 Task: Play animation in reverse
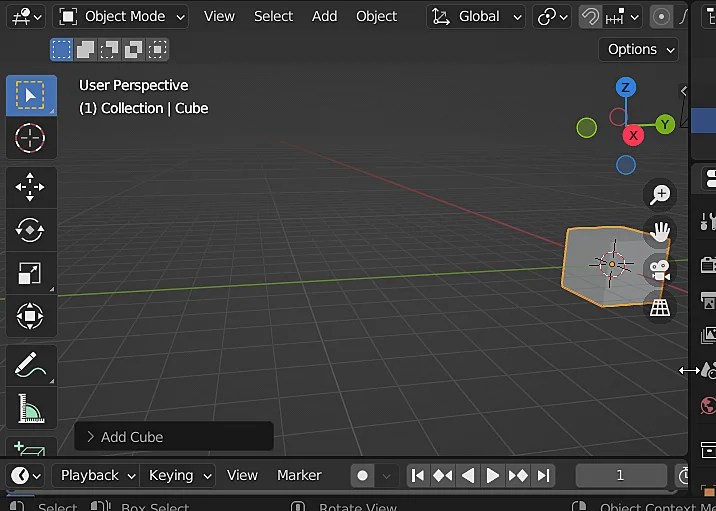(468, 476)
